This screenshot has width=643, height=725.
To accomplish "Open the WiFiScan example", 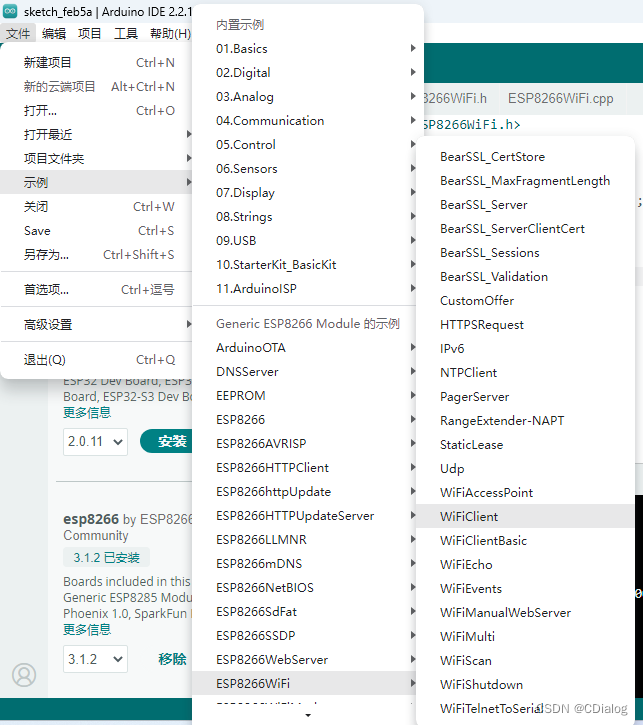I will [525, 661].
